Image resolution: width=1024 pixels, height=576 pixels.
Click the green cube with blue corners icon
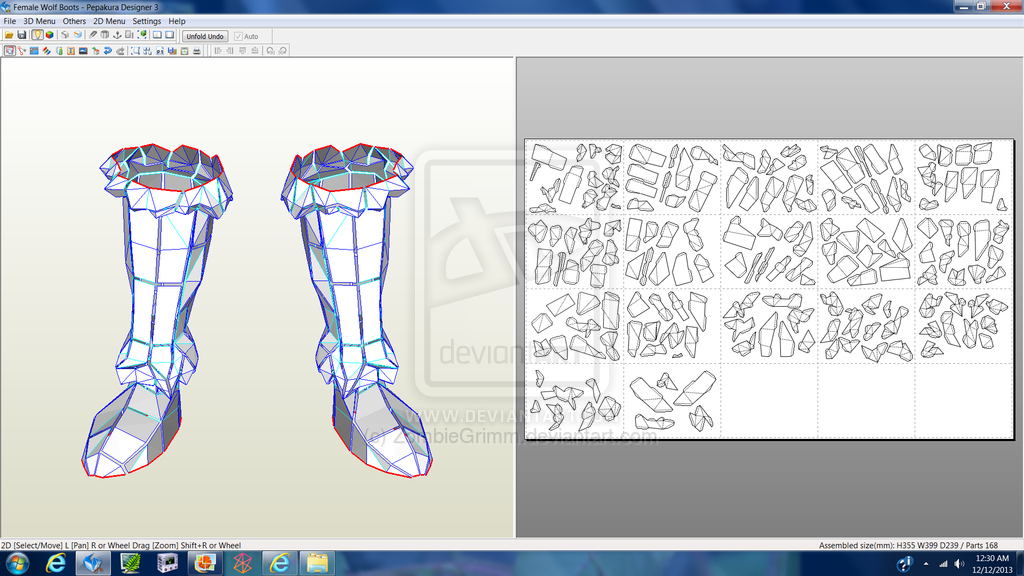(142, 35)
